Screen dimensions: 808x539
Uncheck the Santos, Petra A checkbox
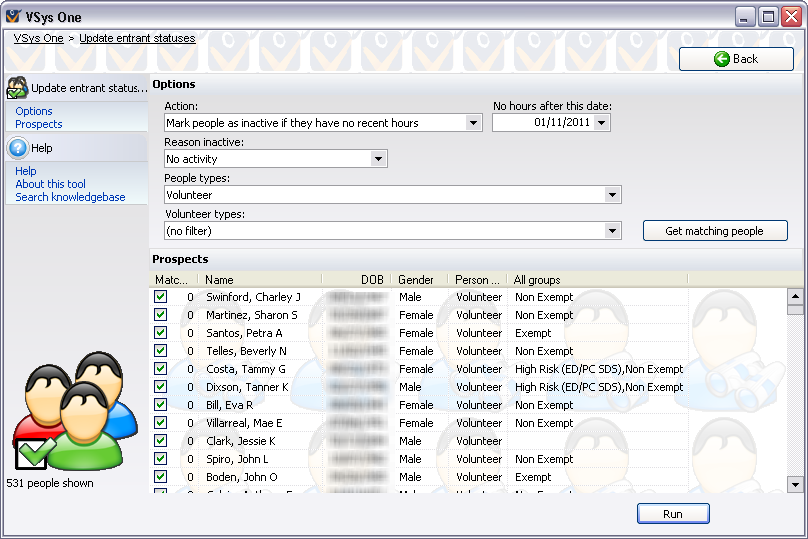click(x=160, y=332)
